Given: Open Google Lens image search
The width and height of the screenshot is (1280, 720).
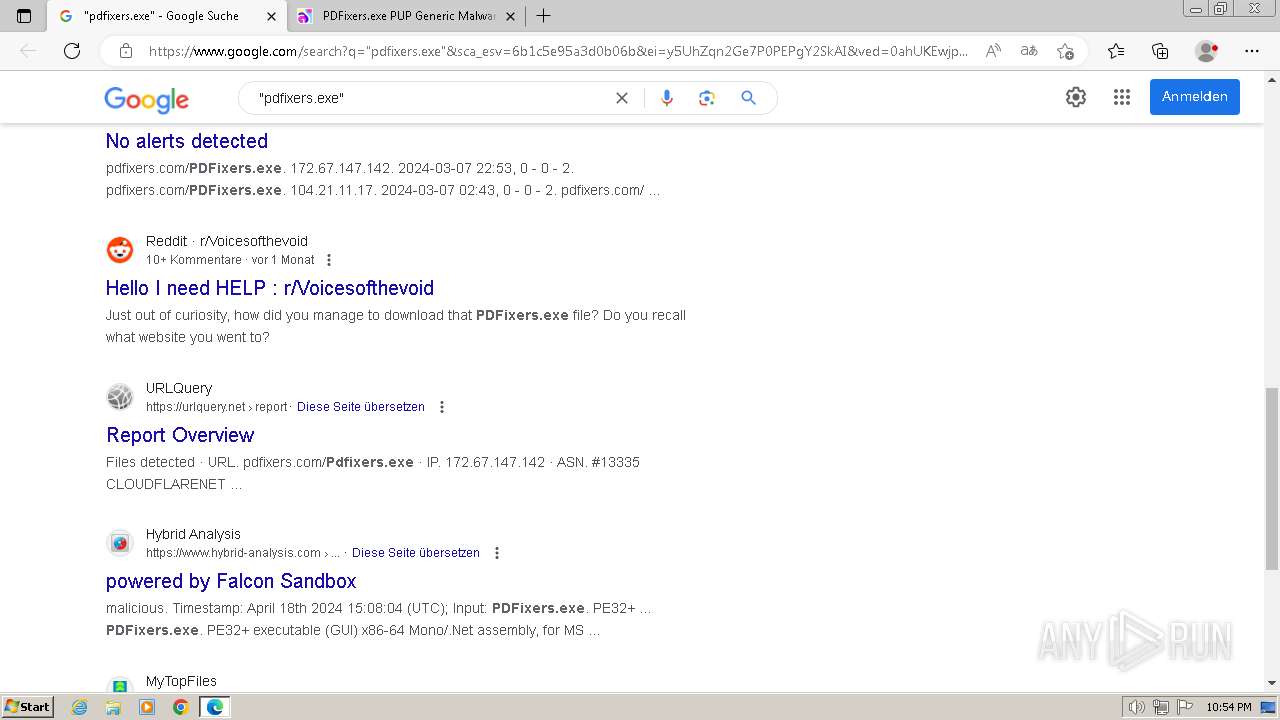Looking at the screenshot, I should pos(707,98).
